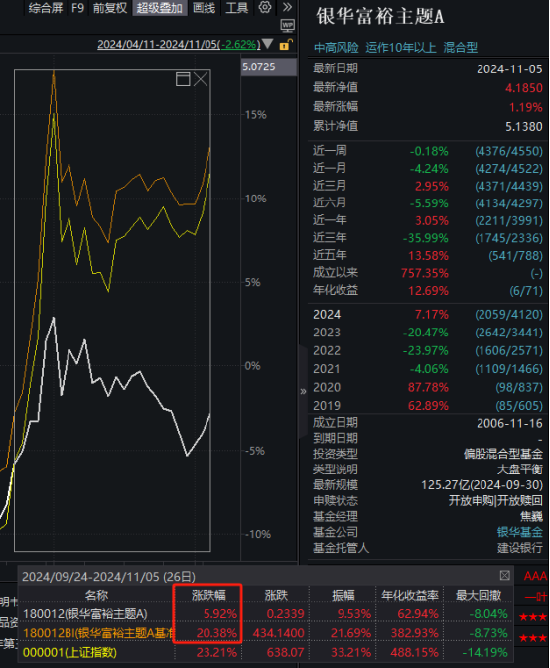This screenshot has width=550, height=668.
Task: Open the 工具 menu
Action: click(x=236, y=8)
